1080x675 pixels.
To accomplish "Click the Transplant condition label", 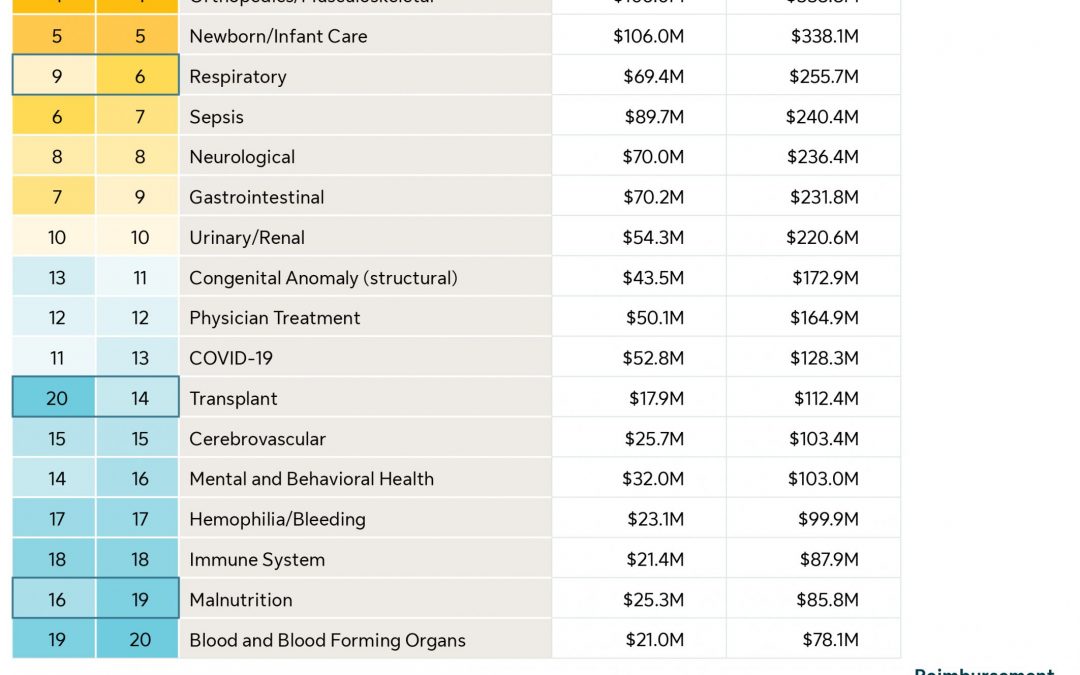I will coord(233,399).
